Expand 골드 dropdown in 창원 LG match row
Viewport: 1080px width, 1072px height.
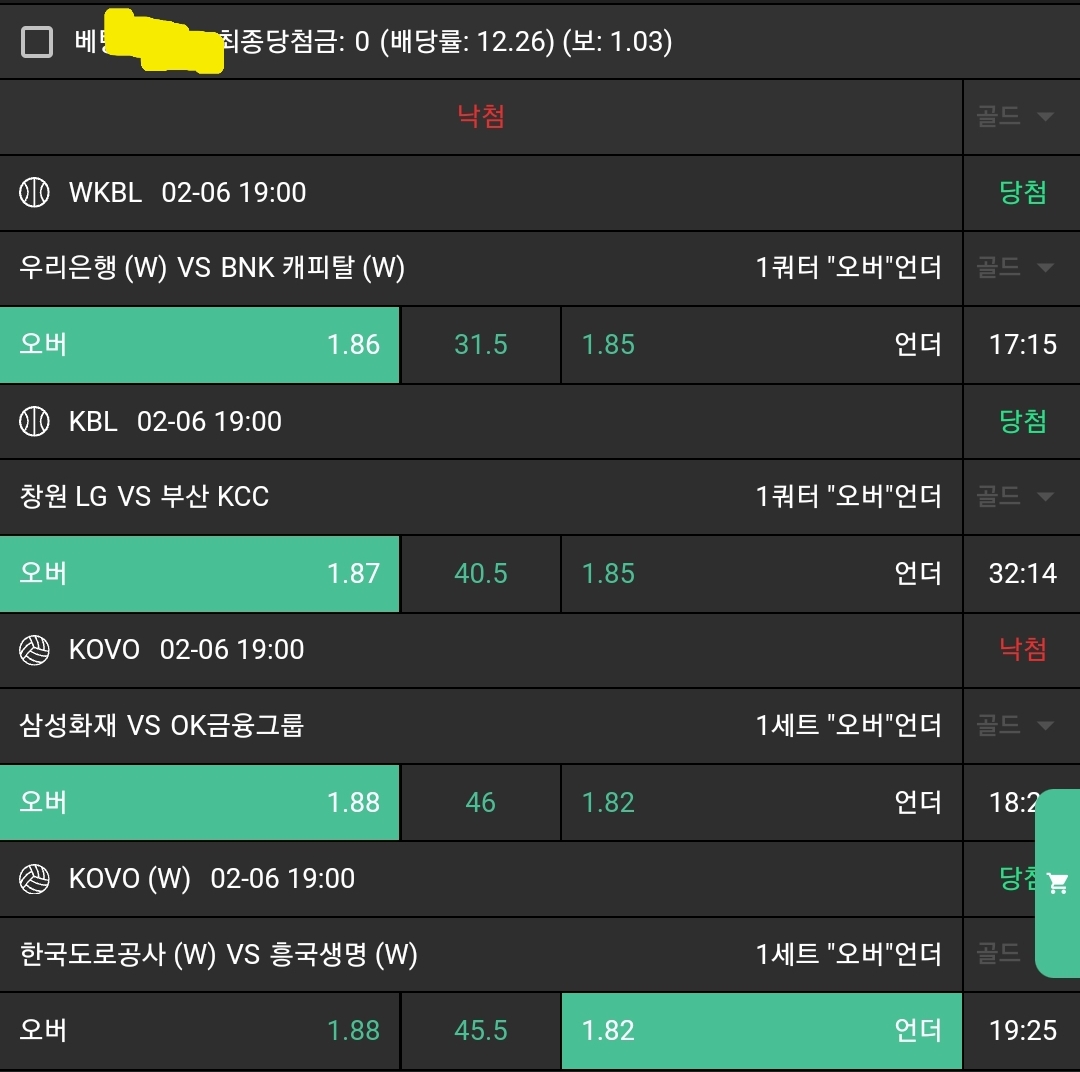point(1016,496)
